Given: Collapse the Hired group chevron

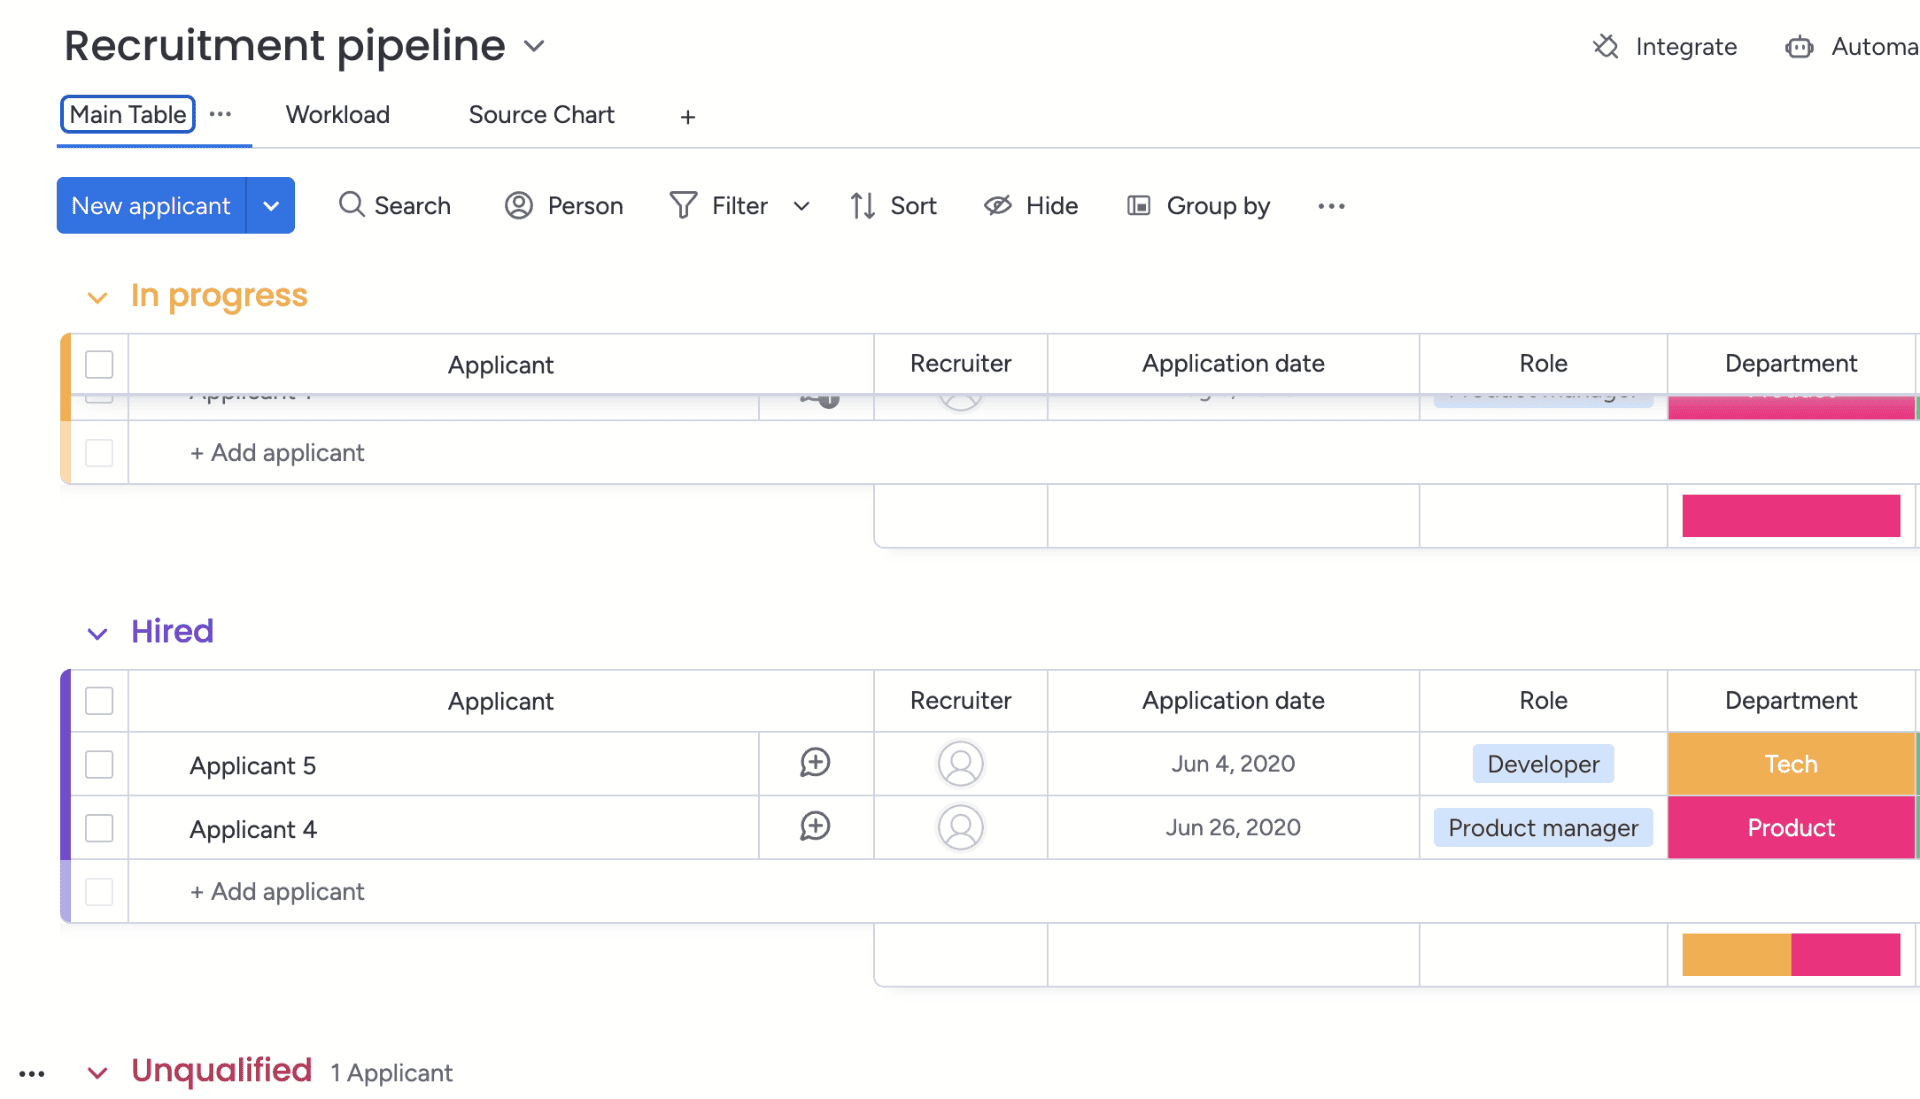Looking at the screenshot, I should tap(97, 633).
